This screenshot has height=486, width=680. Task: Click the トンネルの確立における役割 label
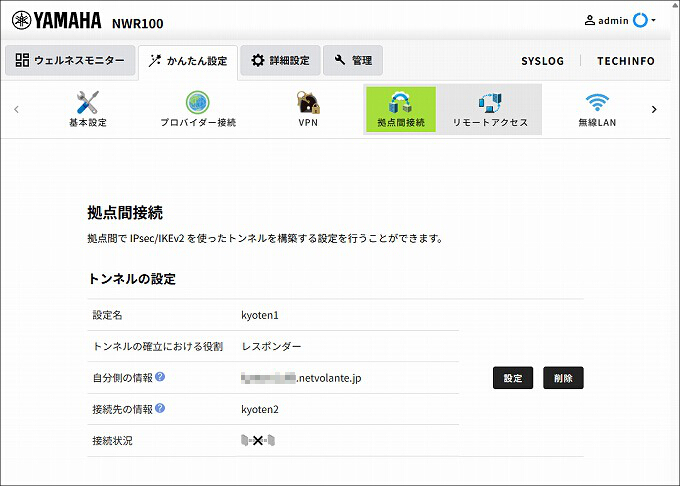point(158,346)
